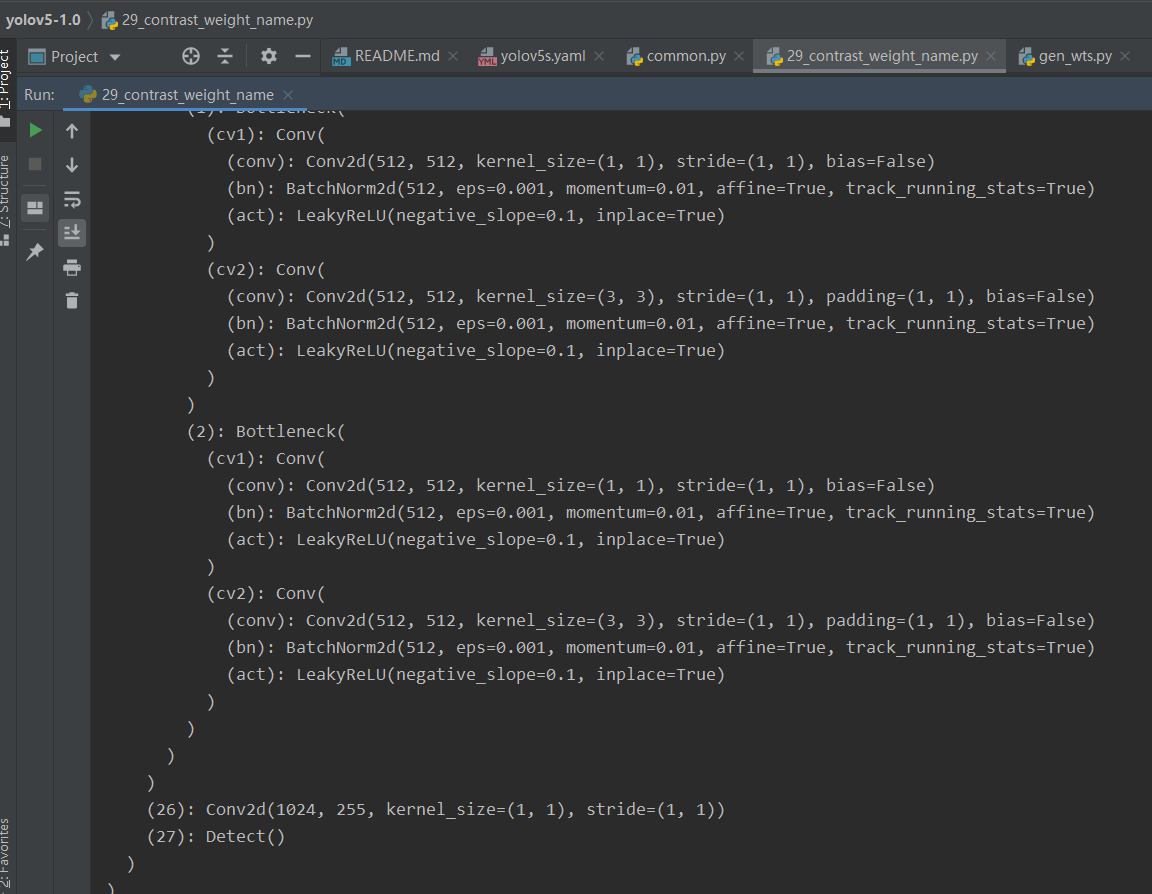Viewport: 1152px width, 894px height.
Task: Toggle soft-wrap in the console
Action: pos(71,199)
